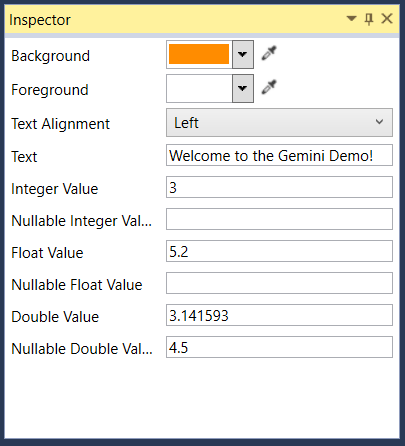Viewport: 405px width, 446px height.
Task: Click the Background property label
Action: (50, 56)
